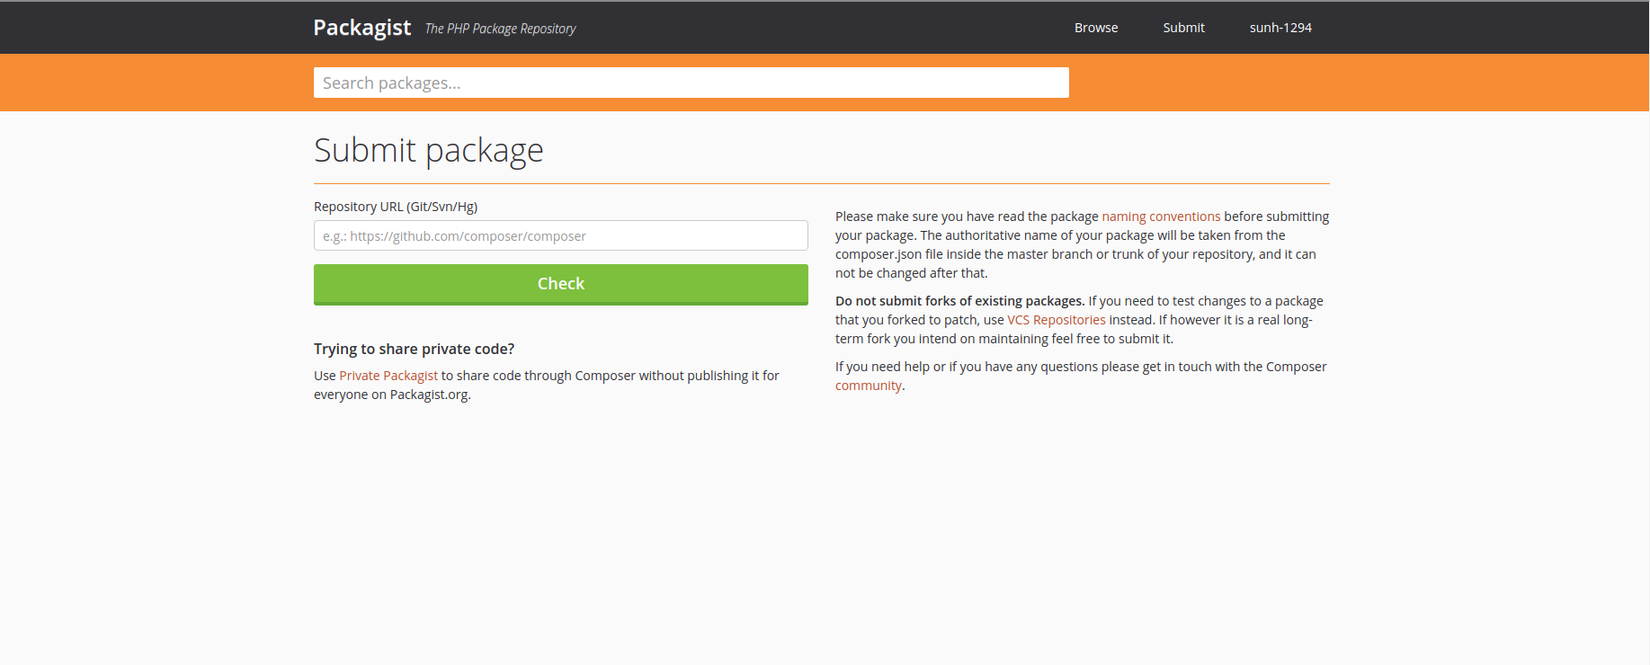
Task: Open the naming conventions link
Action: pyautogui.click(x=1161, y=217)
